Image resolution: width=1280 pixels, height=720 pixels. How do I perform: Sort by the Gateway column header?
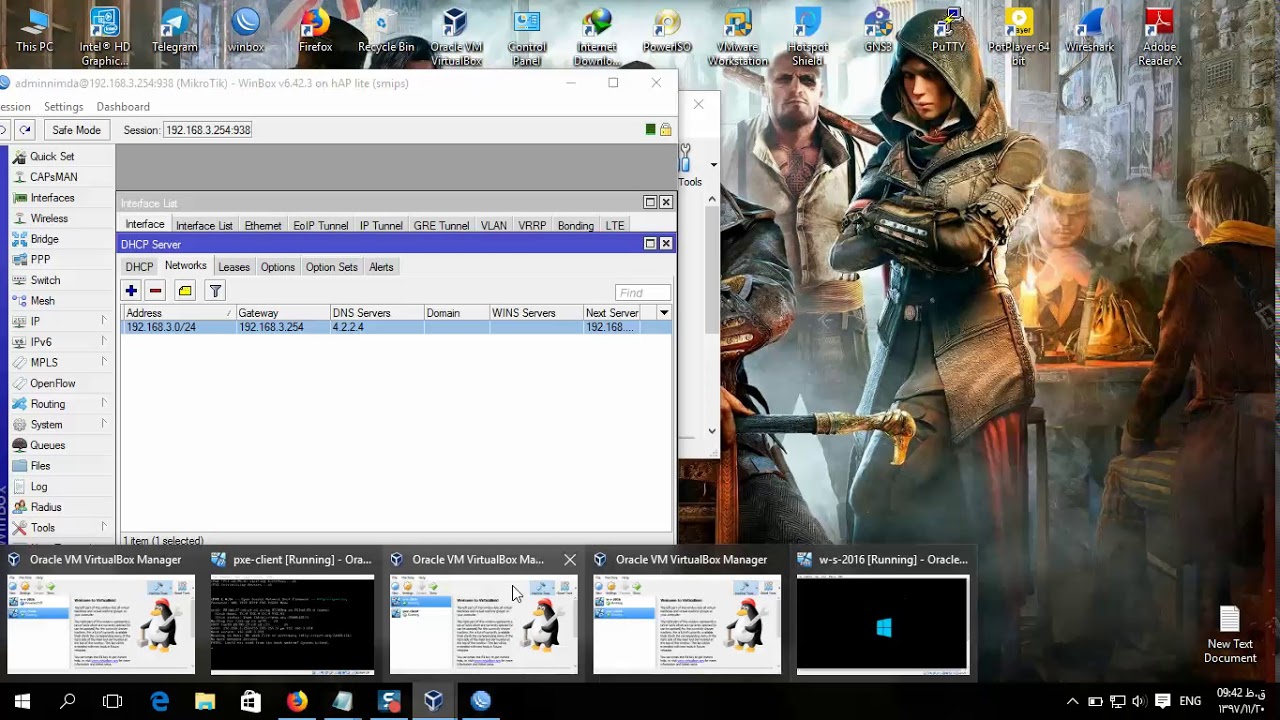(281, 313)
